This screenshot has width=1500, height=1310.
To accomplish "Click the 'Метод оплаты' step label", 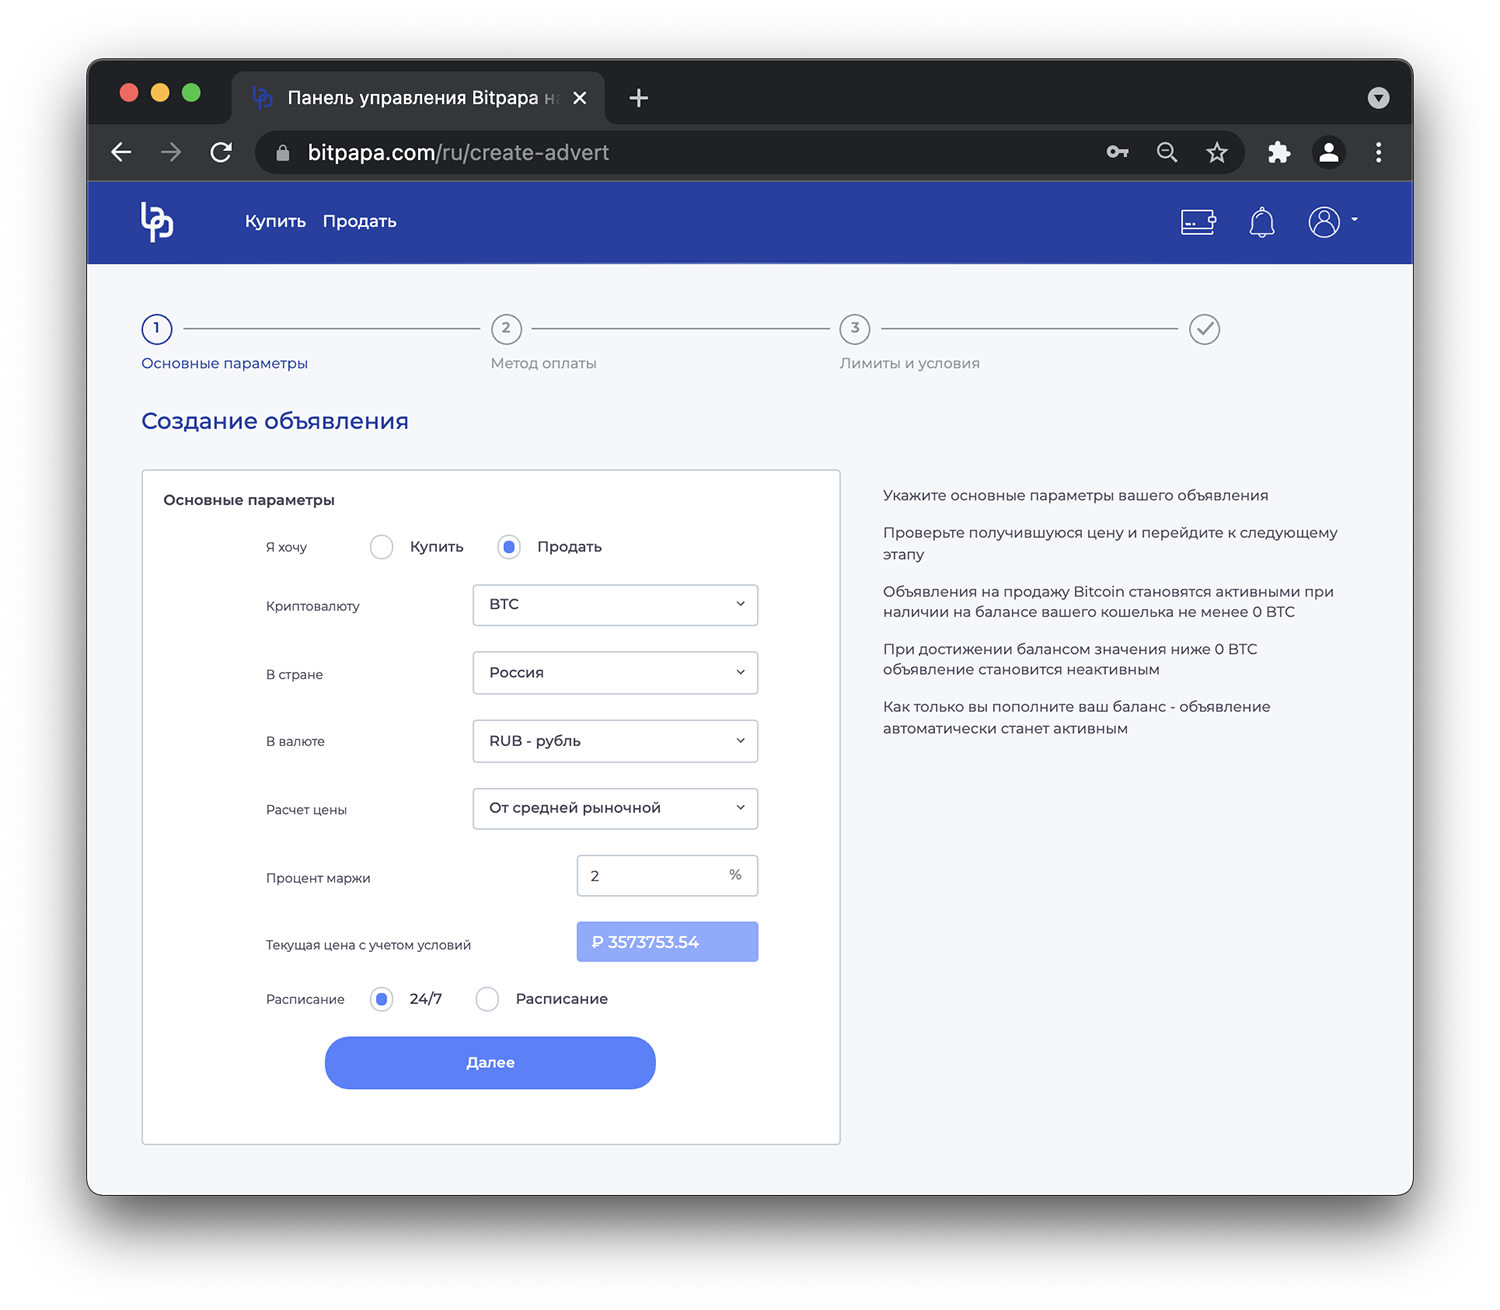I will (543, 363).
